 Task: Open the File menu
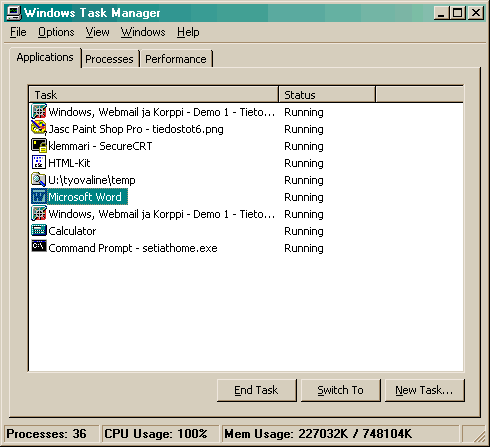[x=18, y=32]
